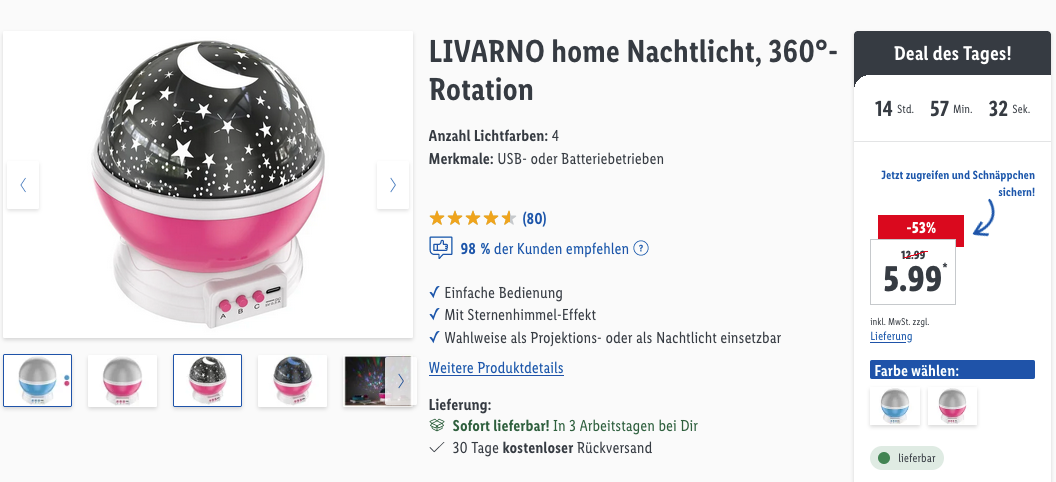Show the starry dome pink lamp thumbnail
This screenshot has width=1056, height=482.
(x=207, y=380)
